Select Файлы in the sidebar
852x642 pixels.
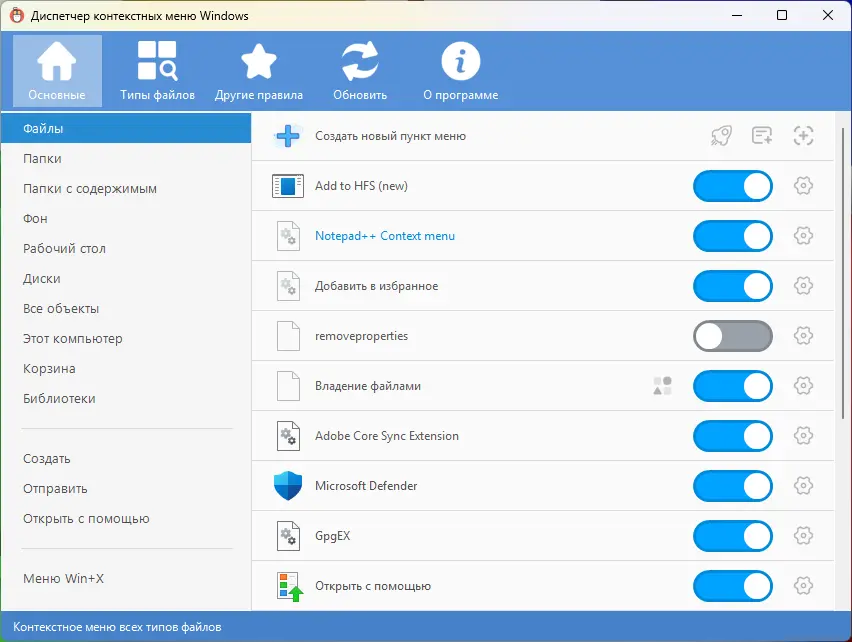pos(126,128)
